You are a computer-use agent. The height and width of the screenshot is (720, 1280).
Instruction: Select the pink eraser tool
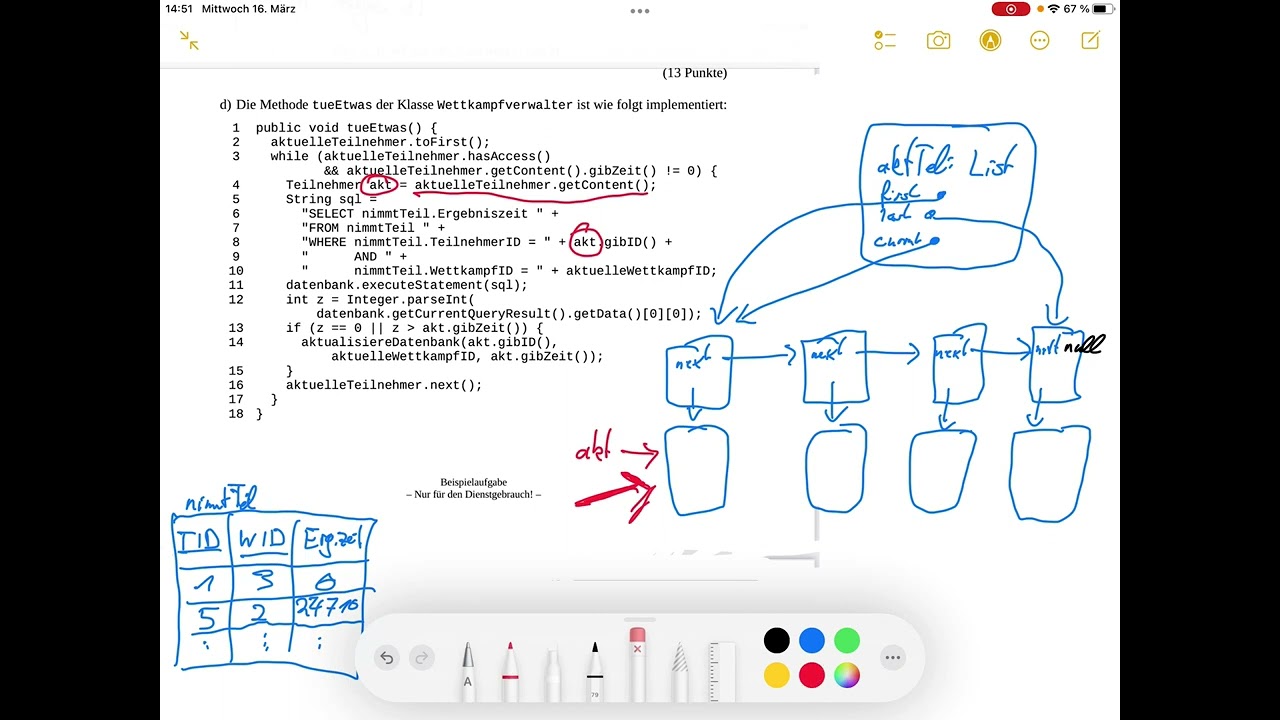pyautogui.click(x=637, y=664)
